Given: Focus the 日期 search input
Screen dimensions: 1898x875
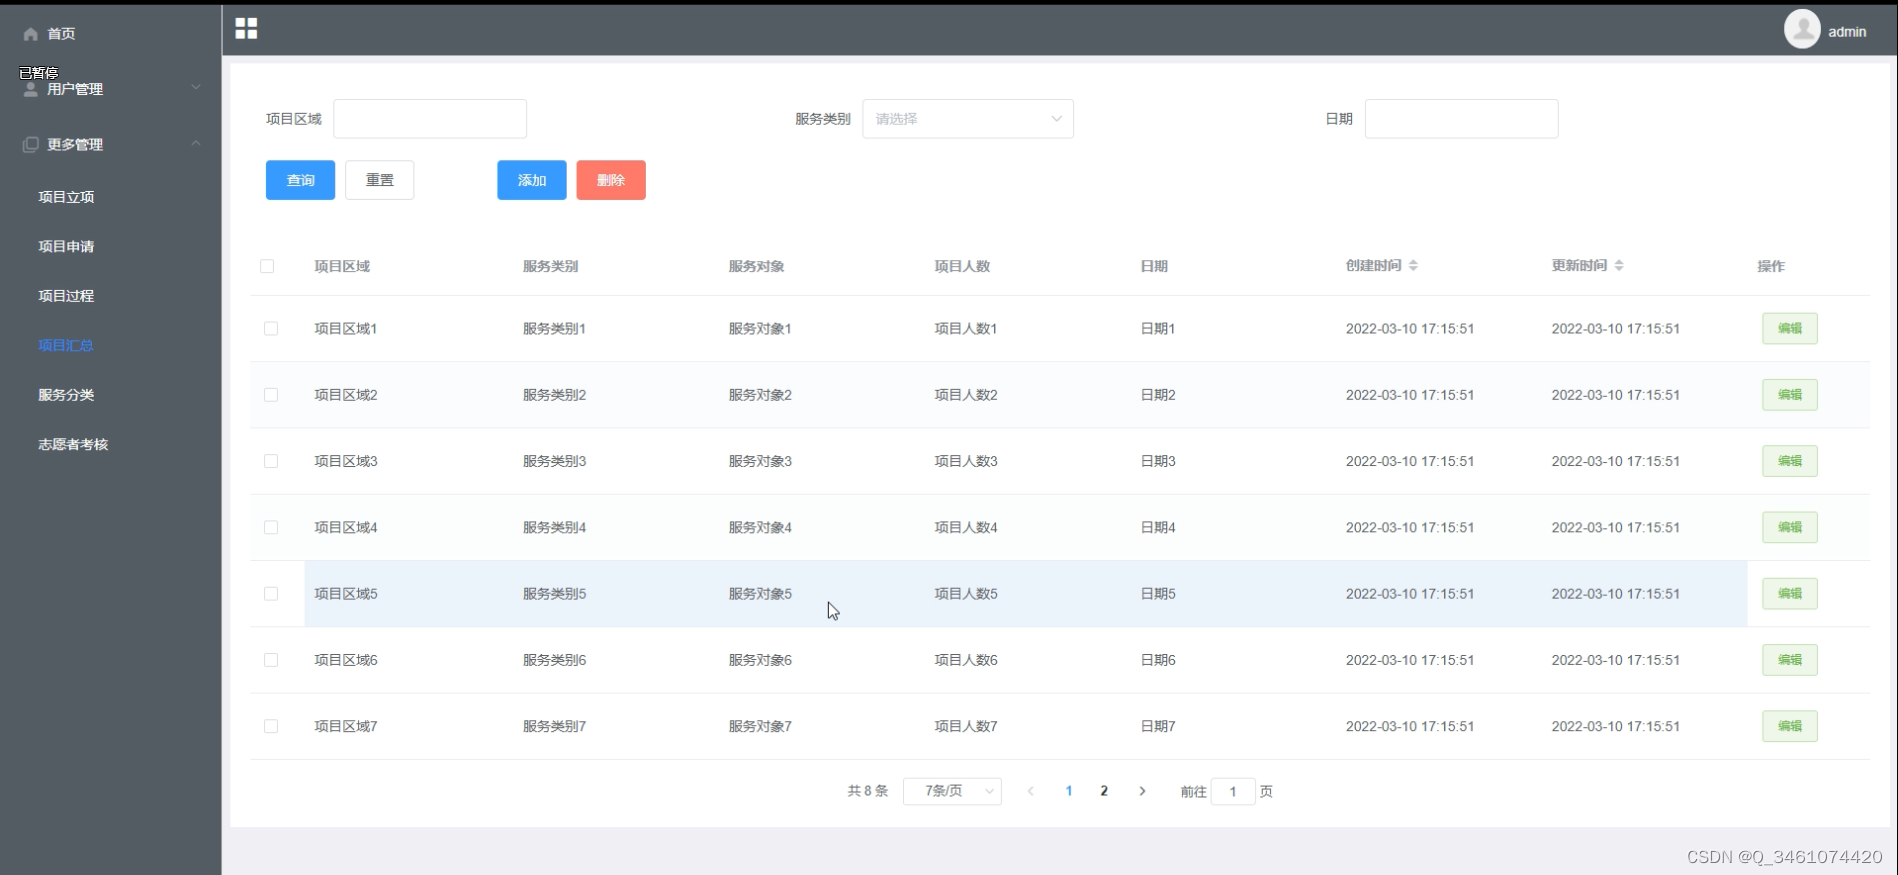Looking at the screenshot, I should tap(1461, 119).
